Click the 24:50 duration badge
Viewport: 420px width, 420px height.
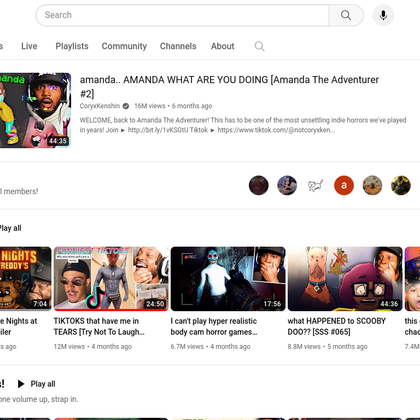point(155,304)
